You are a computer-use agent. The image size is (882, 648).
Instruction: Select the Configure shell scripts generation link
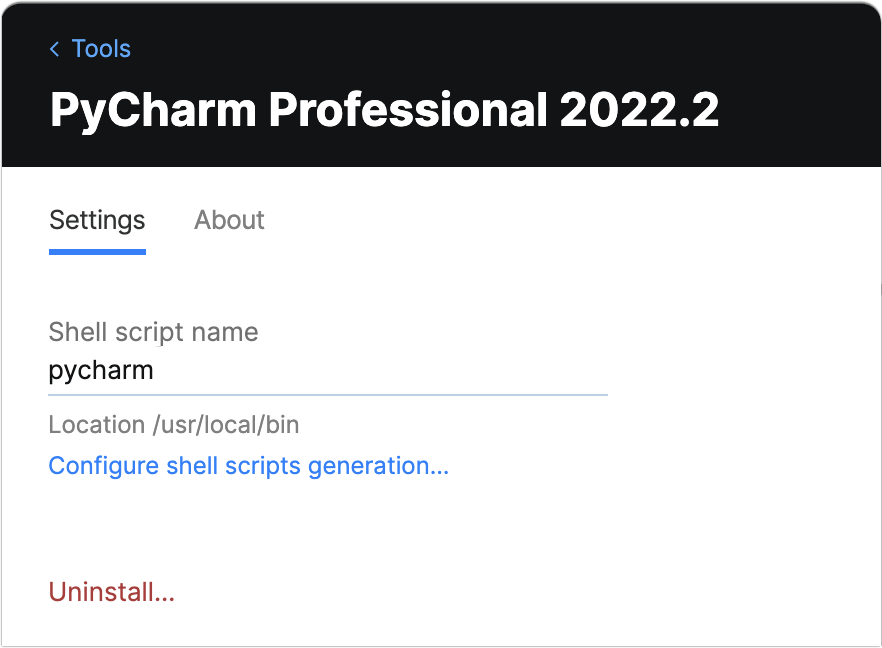pos(248,465)
